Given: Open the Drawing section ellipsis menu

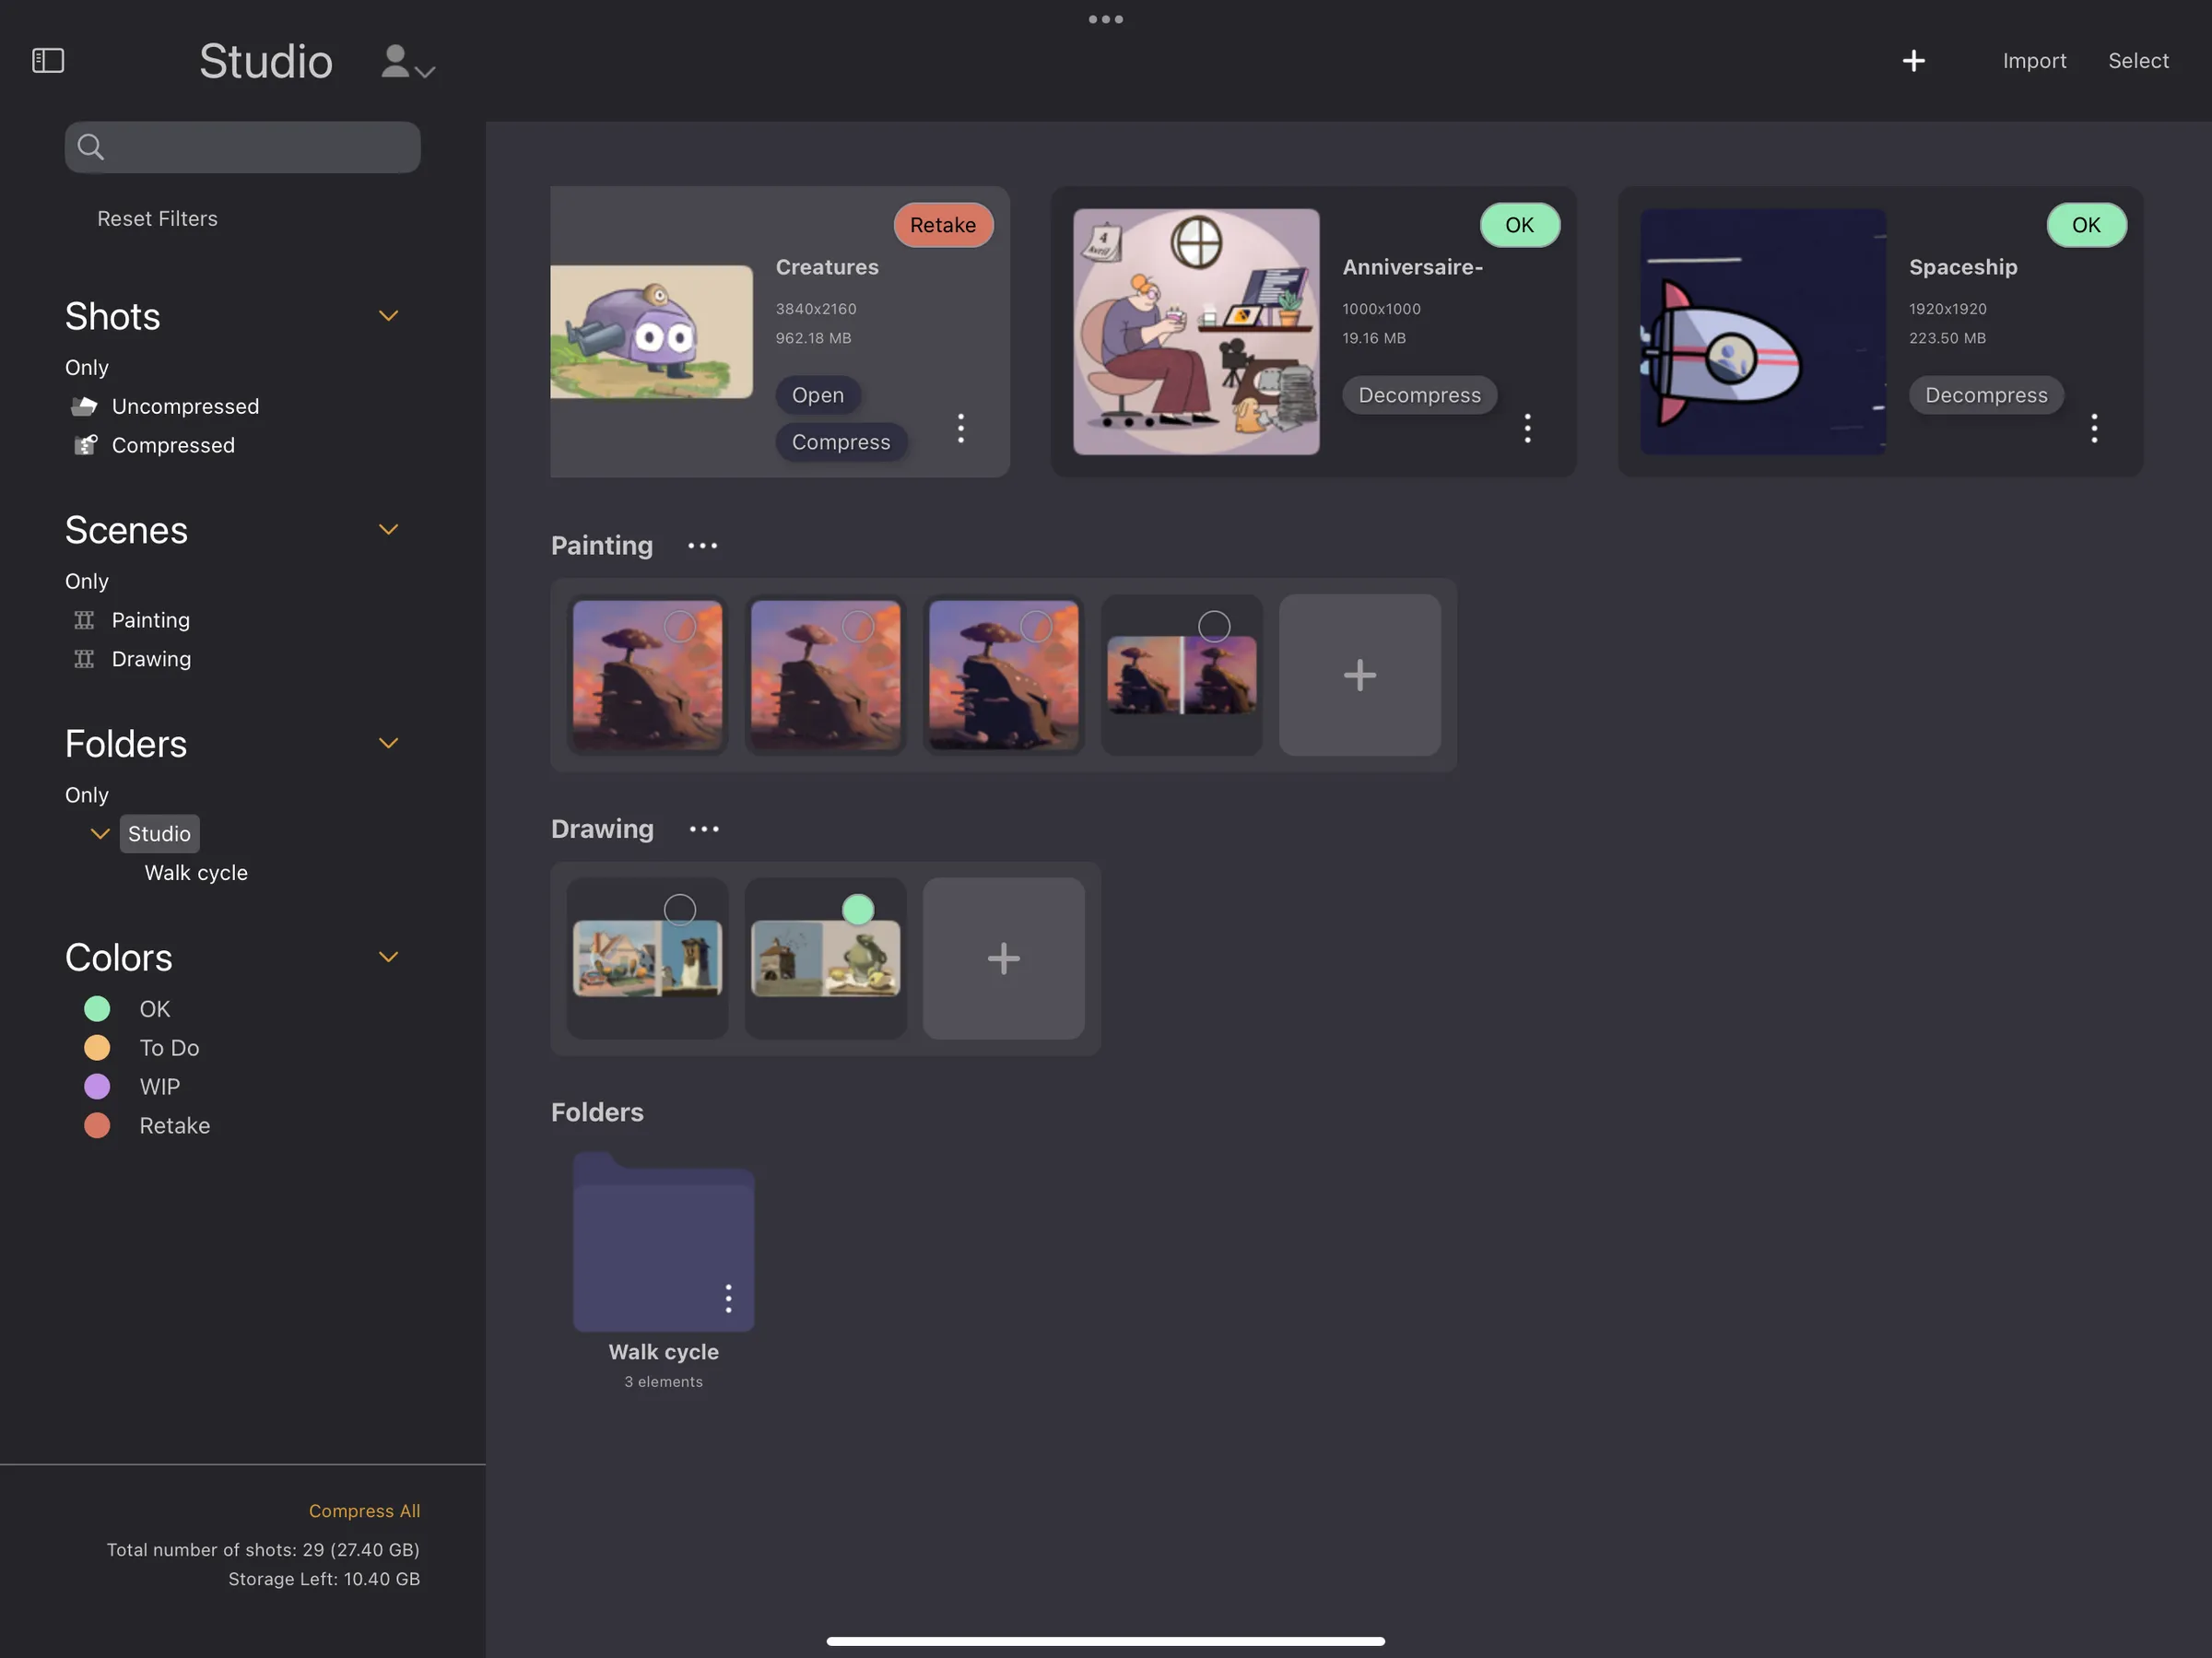Looking at the screenshot, I should (703, 829).
